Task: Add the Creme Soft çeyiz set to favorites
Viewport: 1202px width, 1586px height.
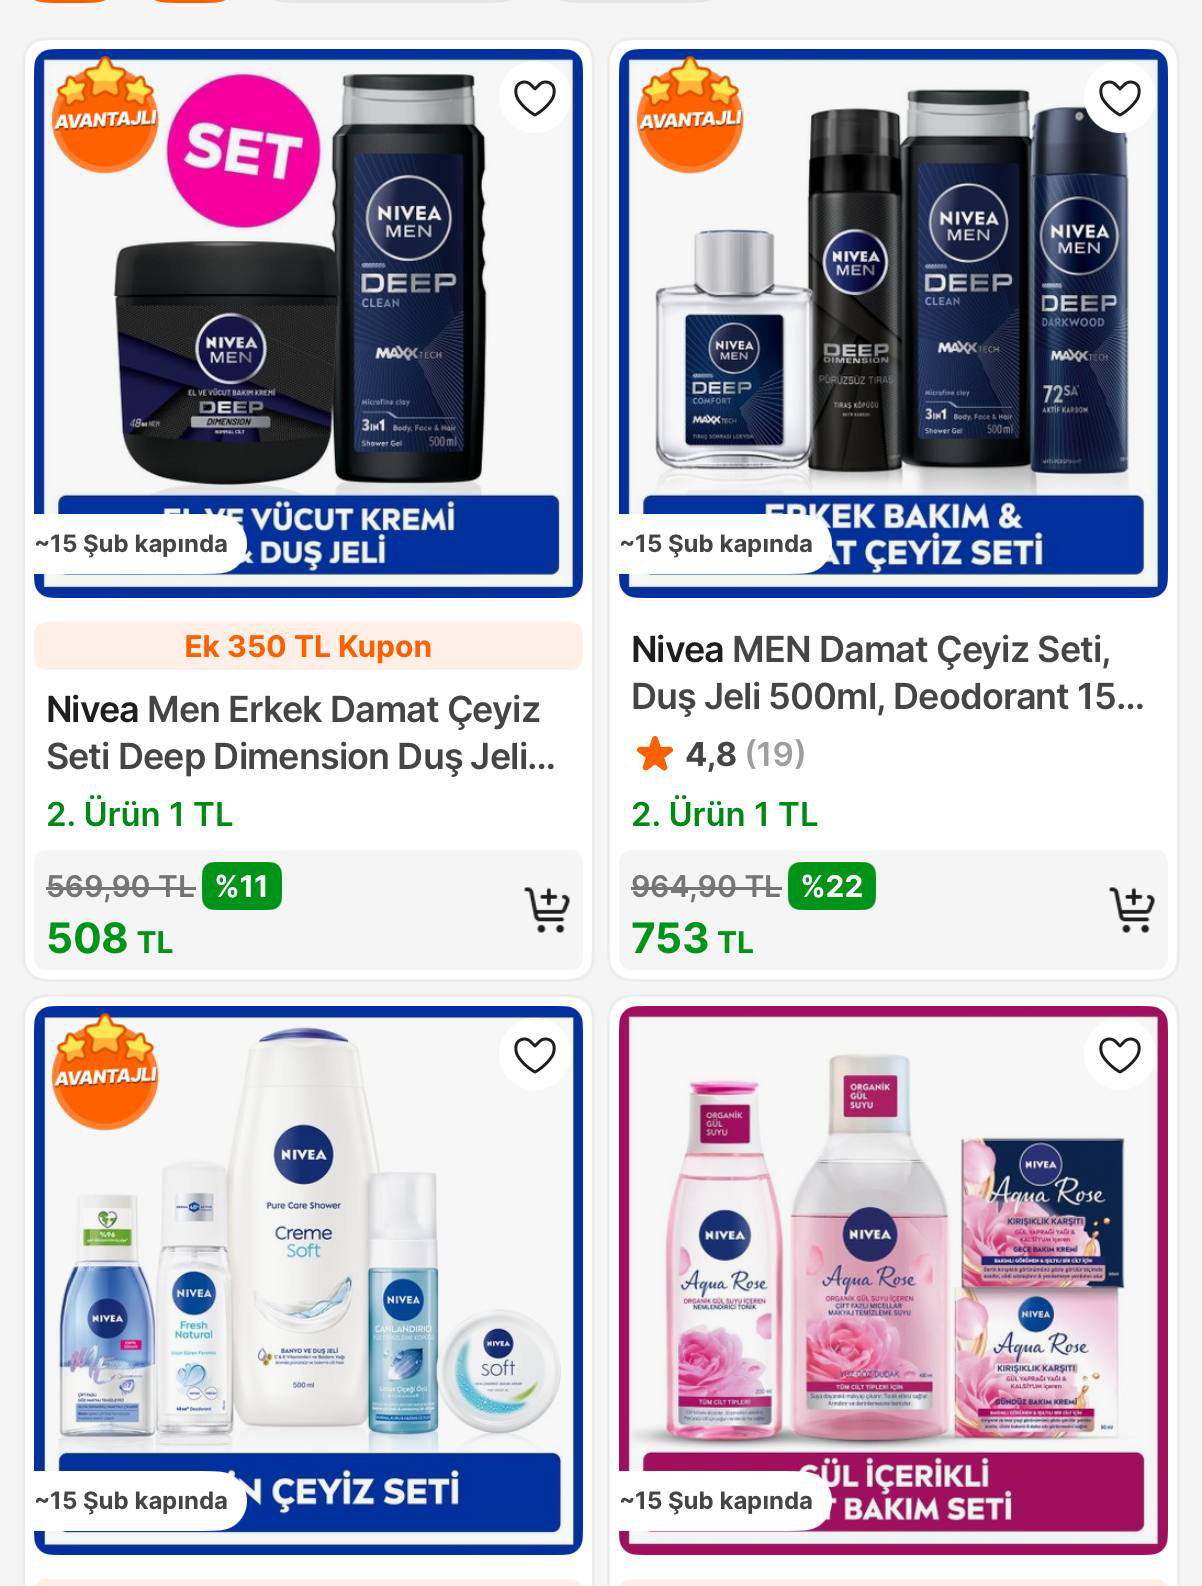Action: click(x=534, y=1055)
